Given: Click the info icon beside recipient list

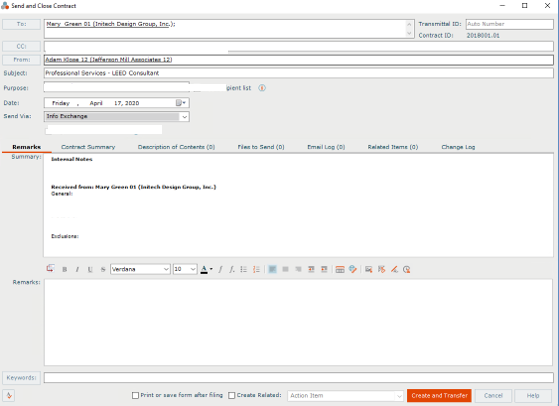Looking at the screenshot, I should pyautogui.click(x=262, y=88).
